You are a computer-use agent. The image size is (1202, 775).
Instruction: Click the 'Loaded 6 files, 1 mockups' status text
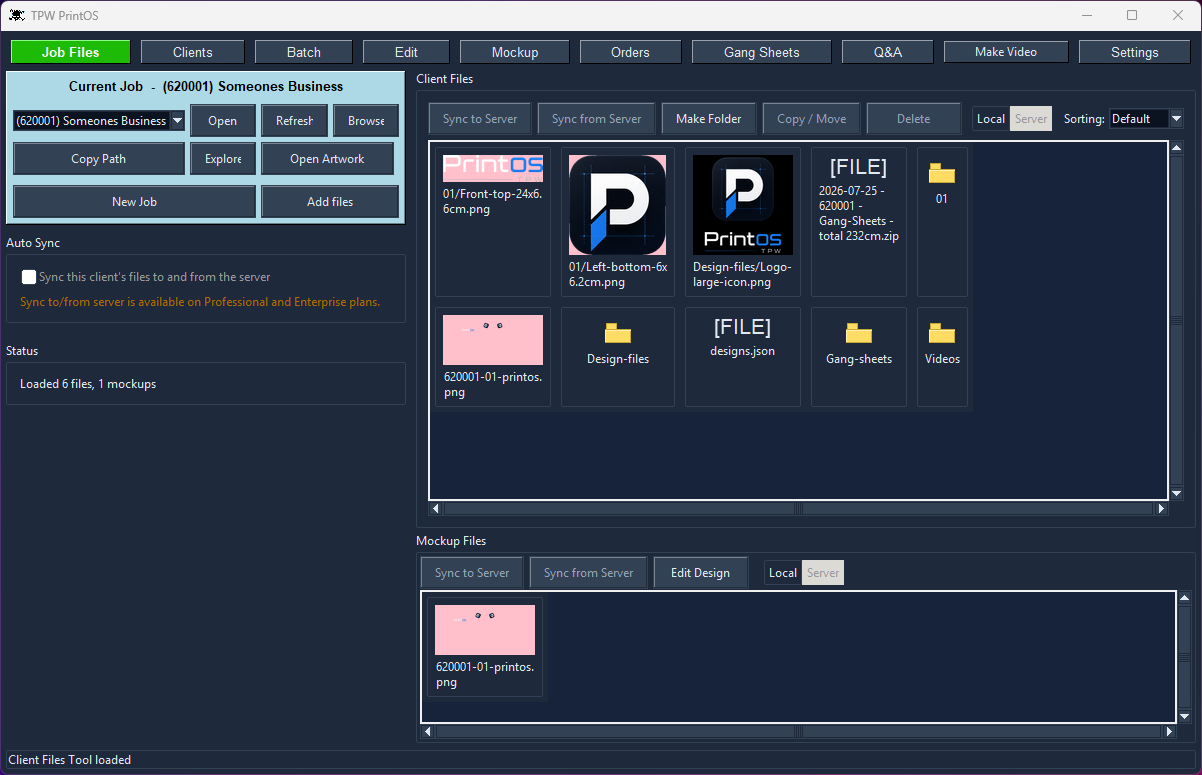[x=88, y=384]
